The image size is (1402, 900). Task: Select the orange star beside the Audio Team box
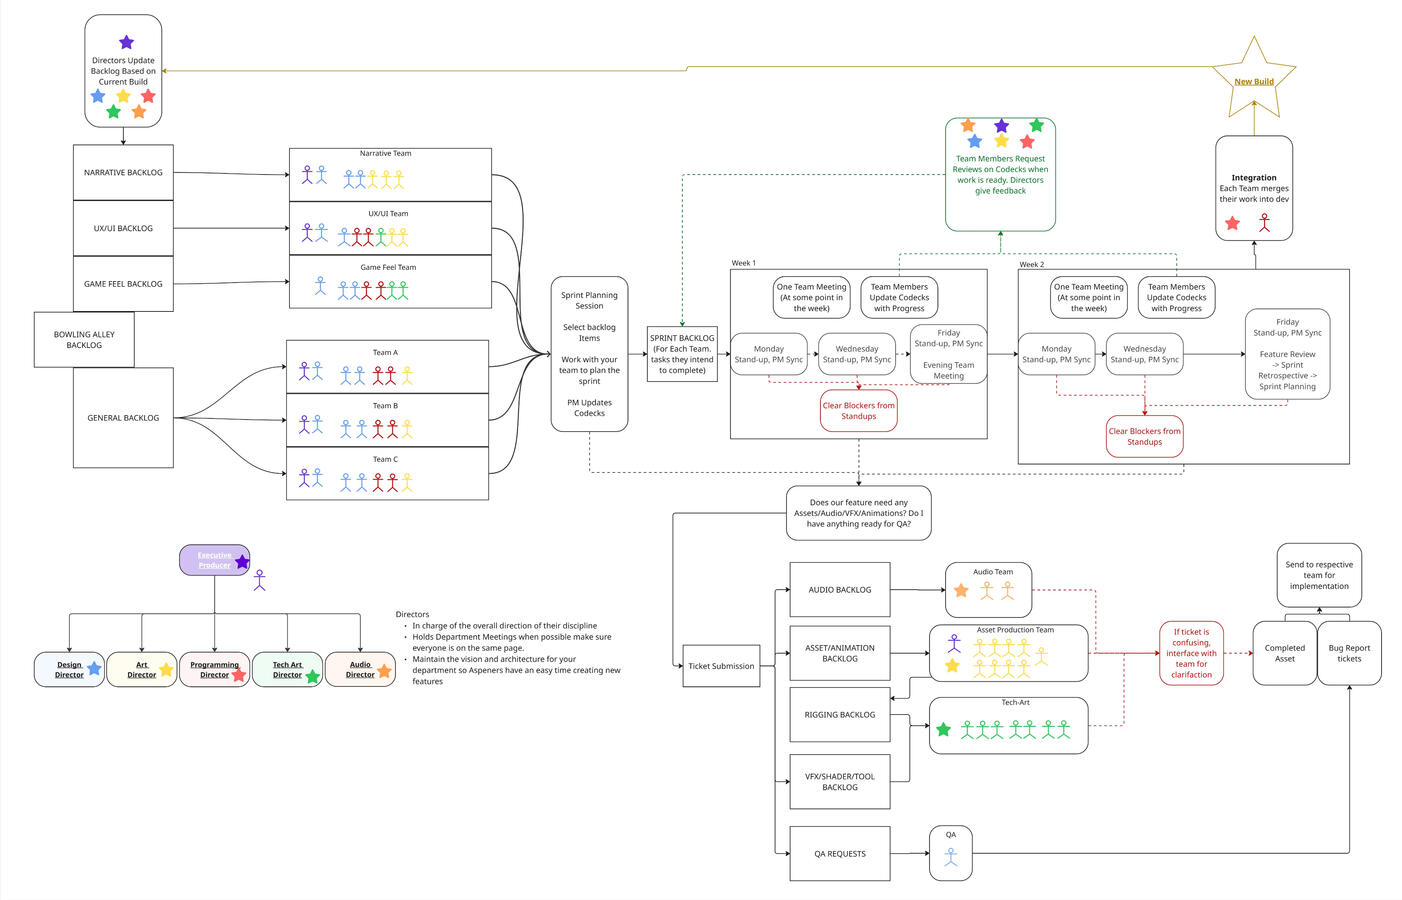click(x=962, y=590)
